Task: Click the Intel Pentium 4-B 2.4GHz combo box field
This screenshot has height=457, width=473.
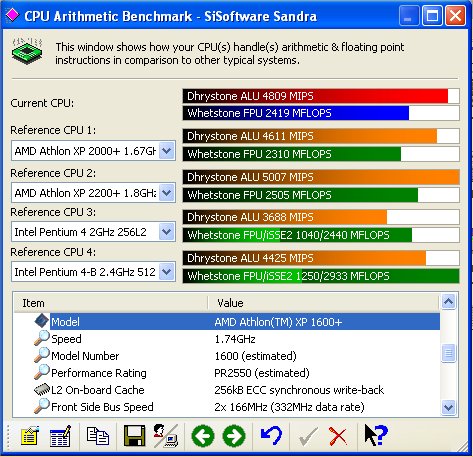Action: (93, 272)
